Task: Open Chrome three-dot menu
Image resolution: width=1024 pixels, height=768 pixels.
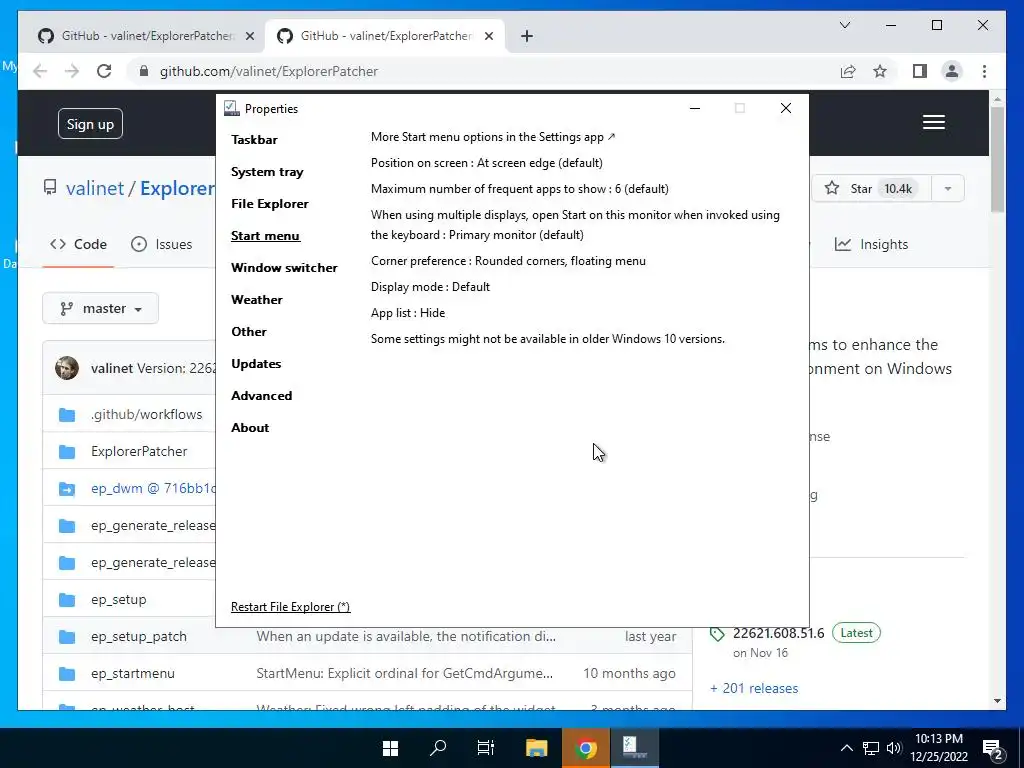Action: (984, 71)
